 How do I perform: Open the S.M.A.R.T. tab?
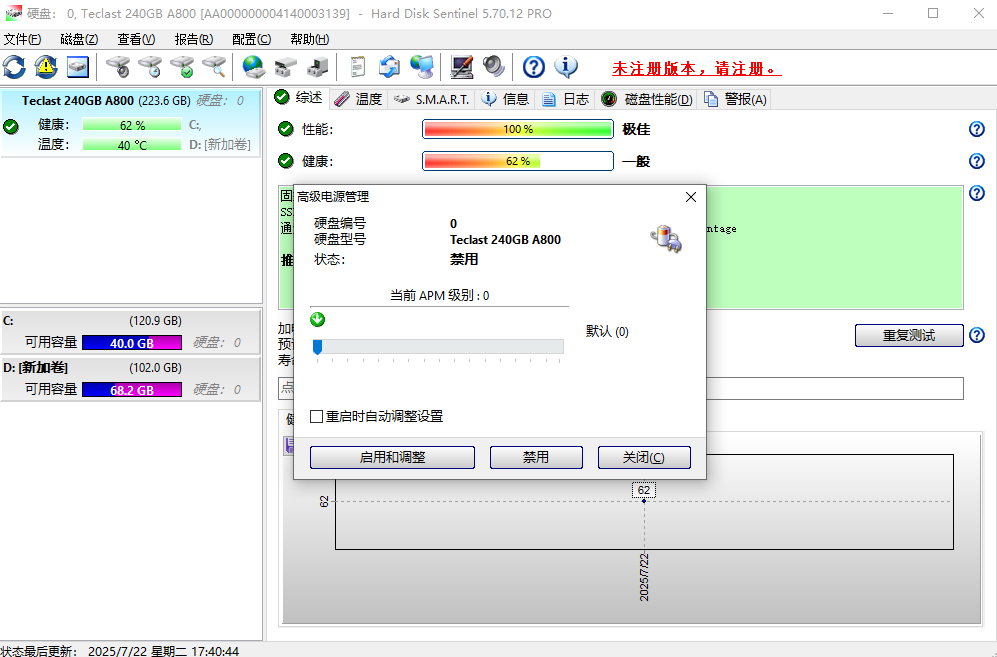coord(432,99)
